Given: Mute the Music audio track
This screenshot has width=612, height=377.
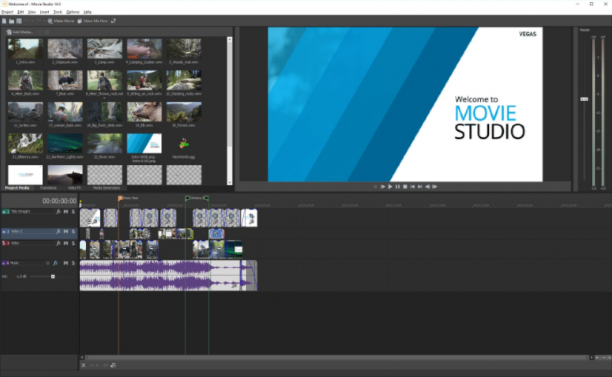Looking at the screenshot, I should pos(66,263).
